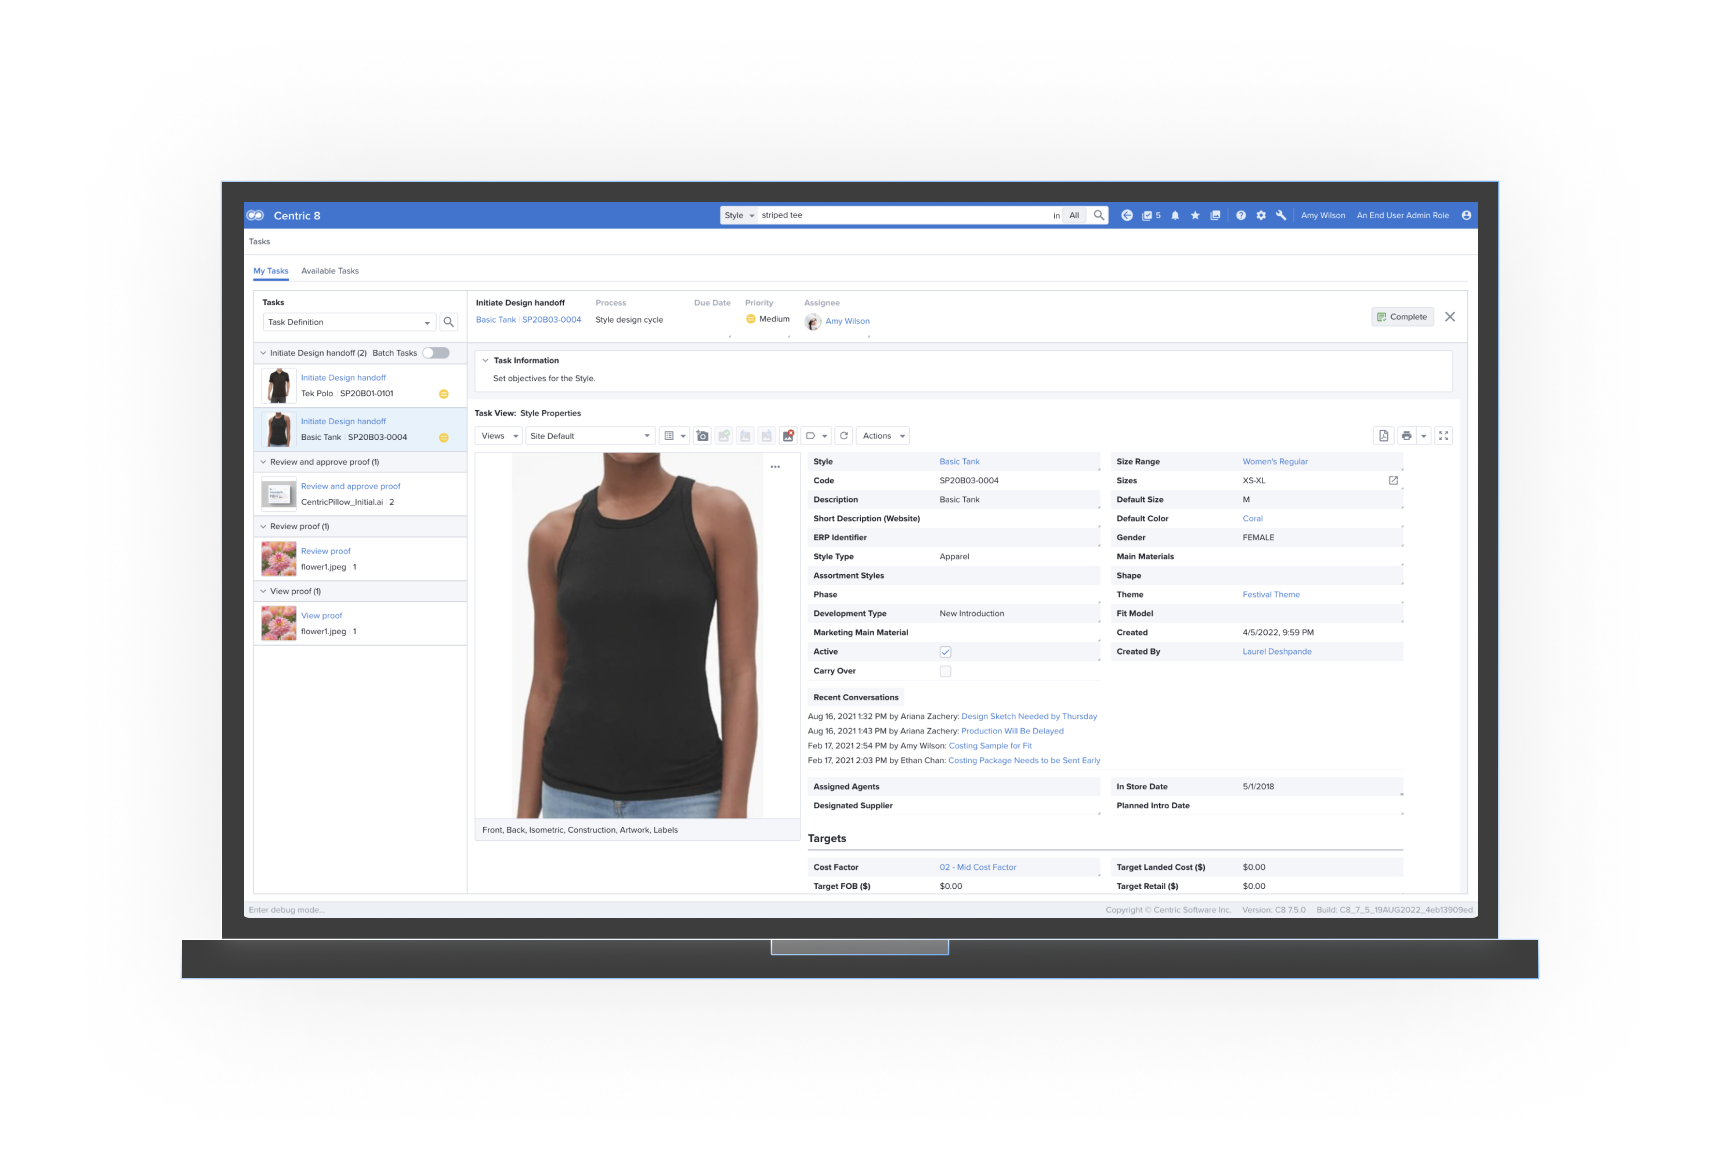1718x1158 pixels.
Task: Open help via question mark icon
Action: [1241, 215]
